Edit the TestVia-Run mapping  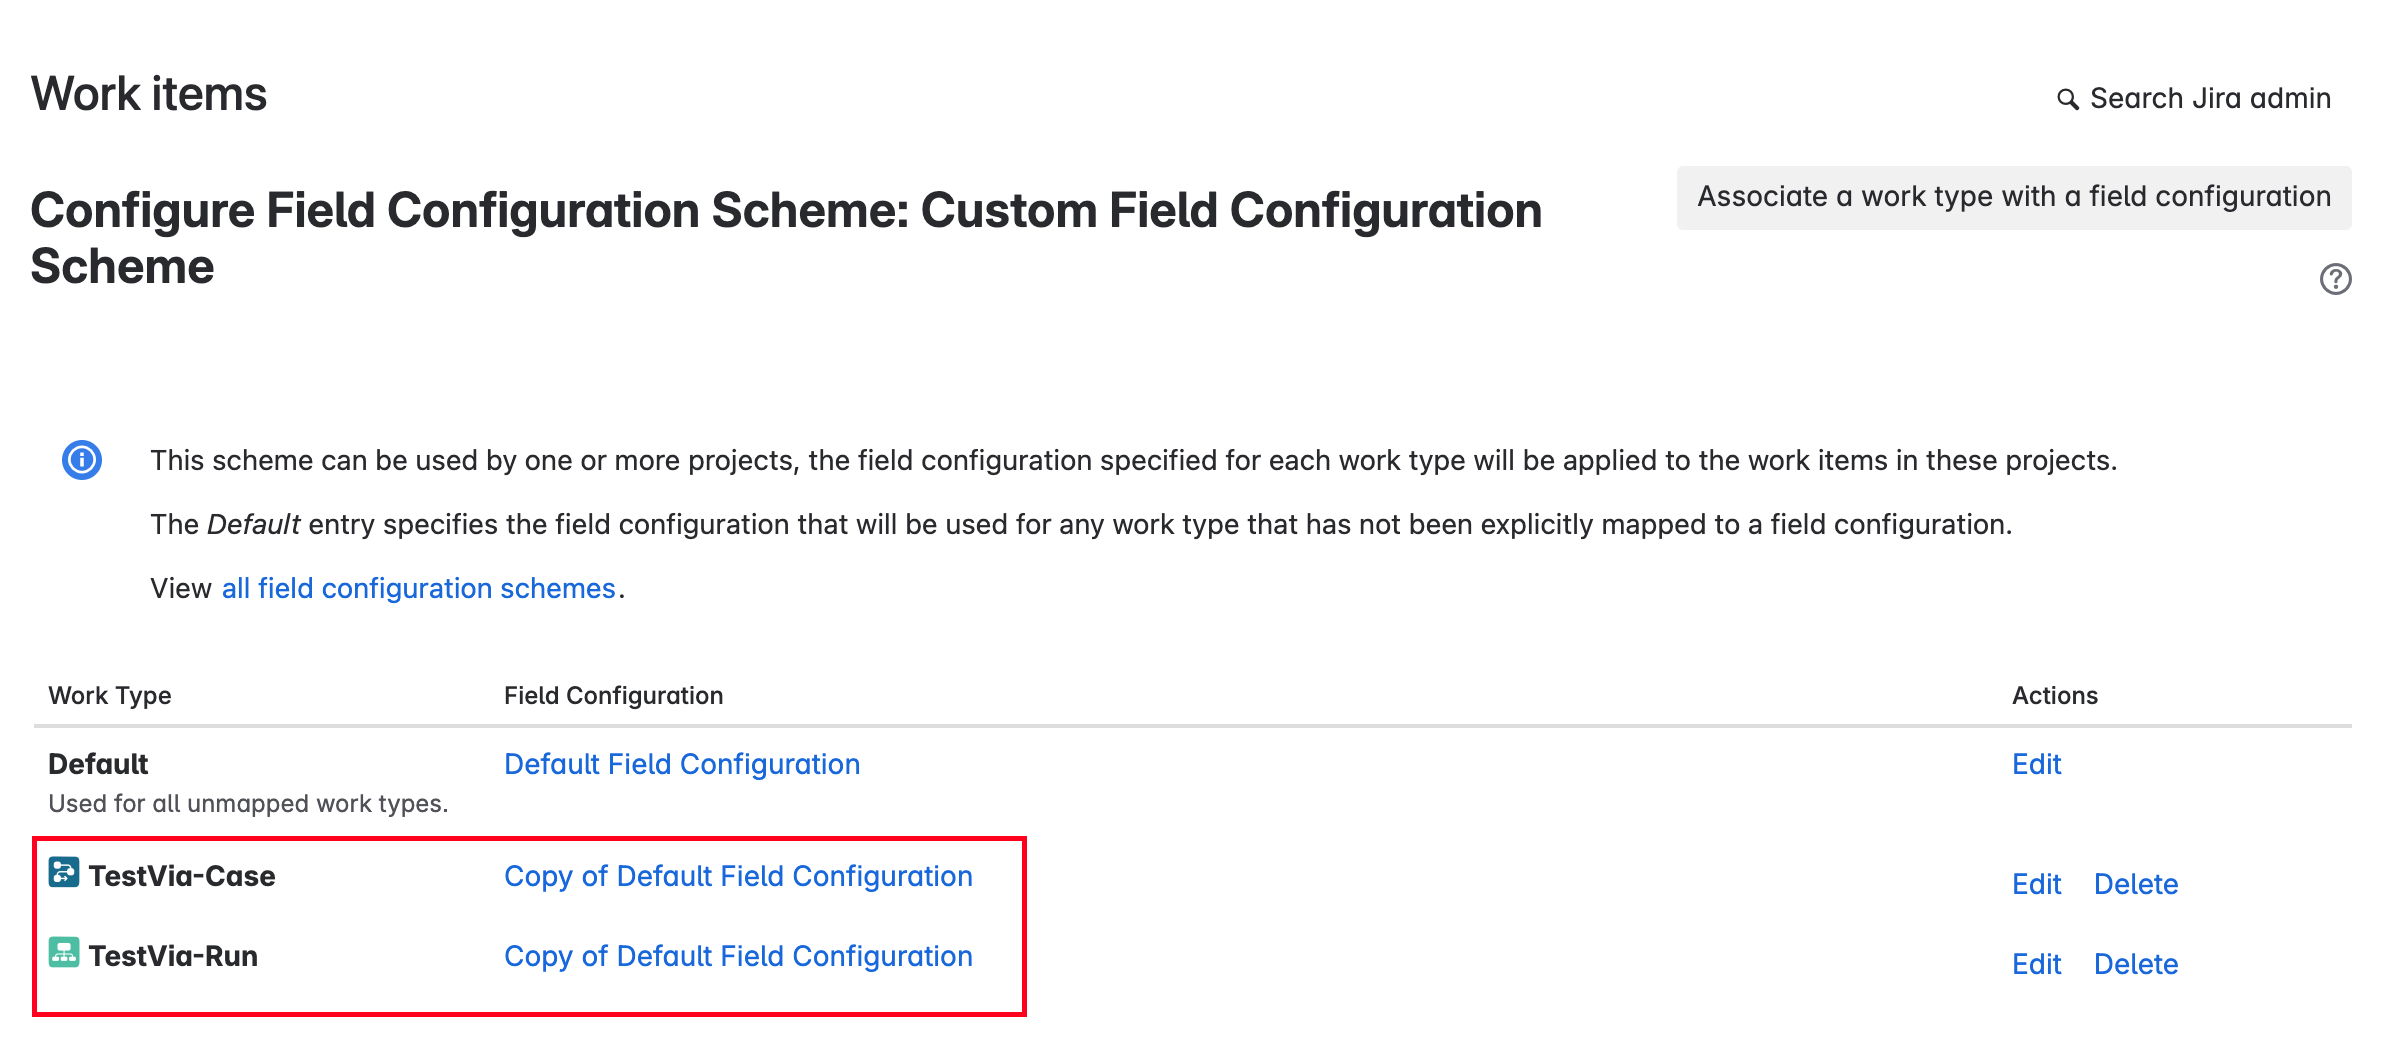(x=2036, y=964)
